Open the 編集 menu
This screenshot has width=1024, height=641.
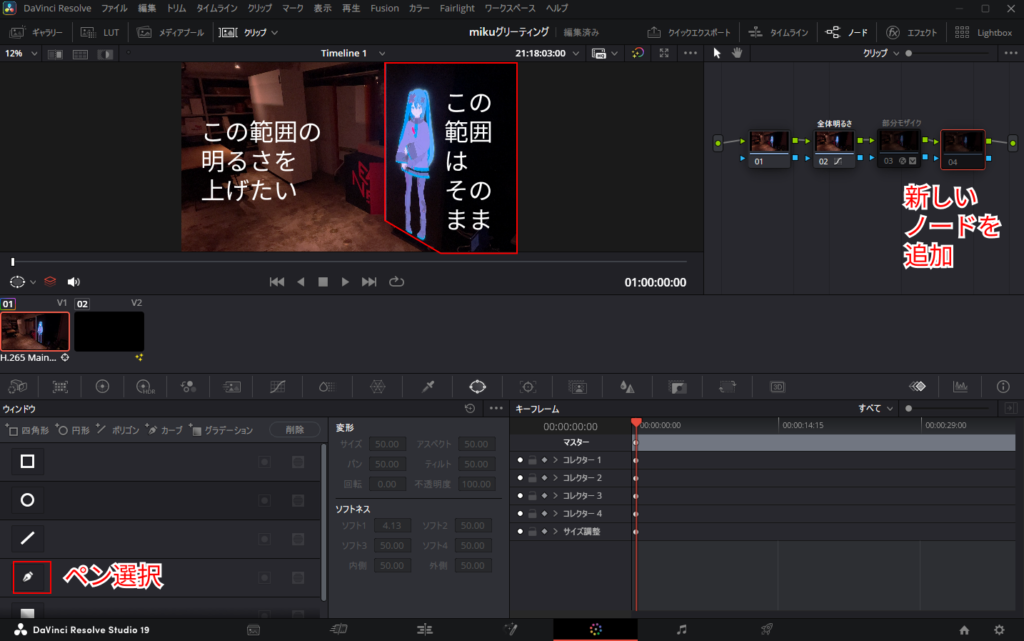pyautogui.click(x=147, y=8)
